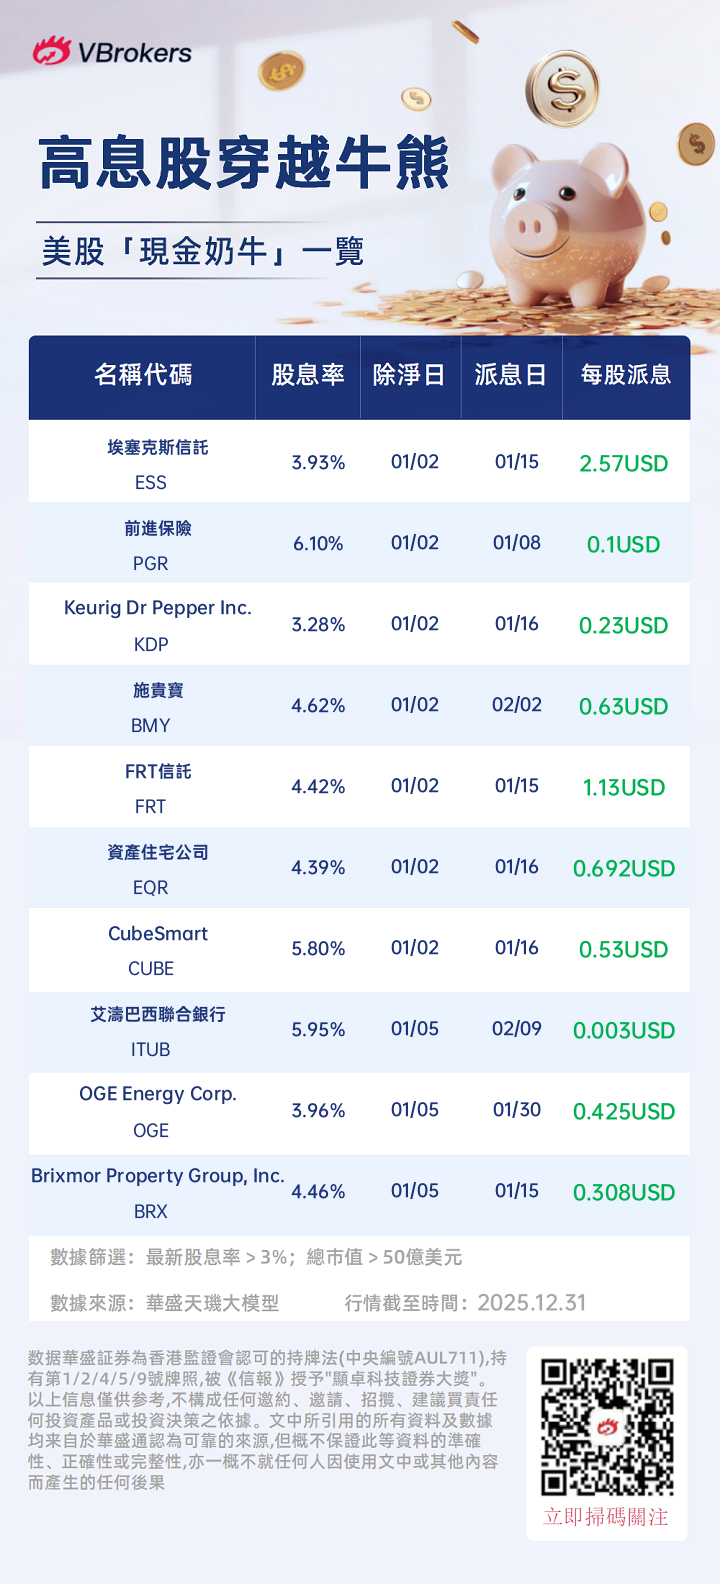This screenshot has width=720, height=1584.
Task: Open the OGE Energy Corp. entry
Action: click(158, 1094)
